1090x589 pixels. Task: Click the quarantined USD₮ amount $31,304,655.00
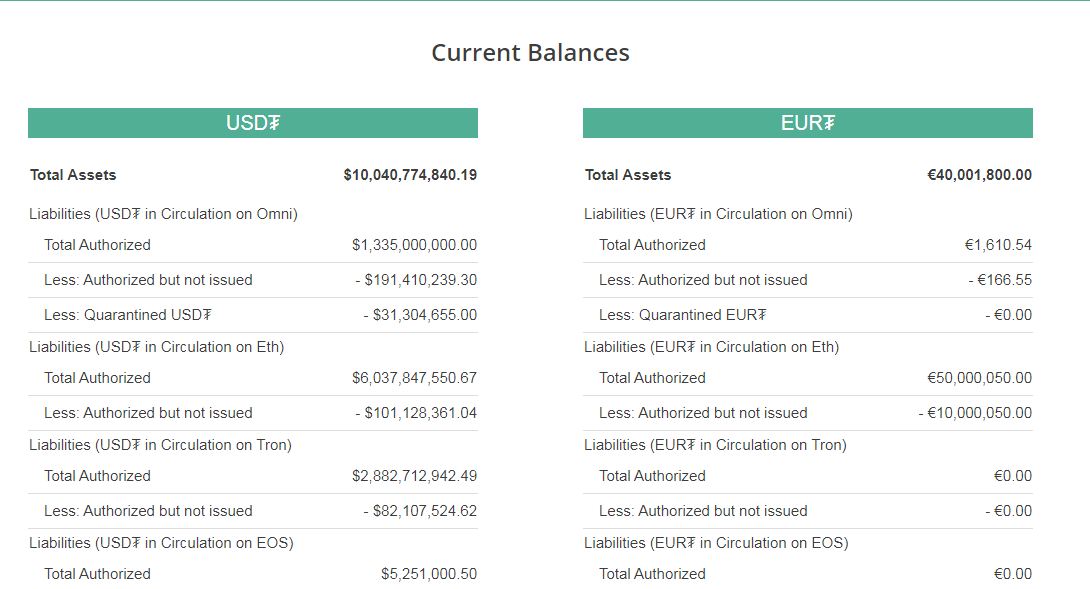[420, 315]
